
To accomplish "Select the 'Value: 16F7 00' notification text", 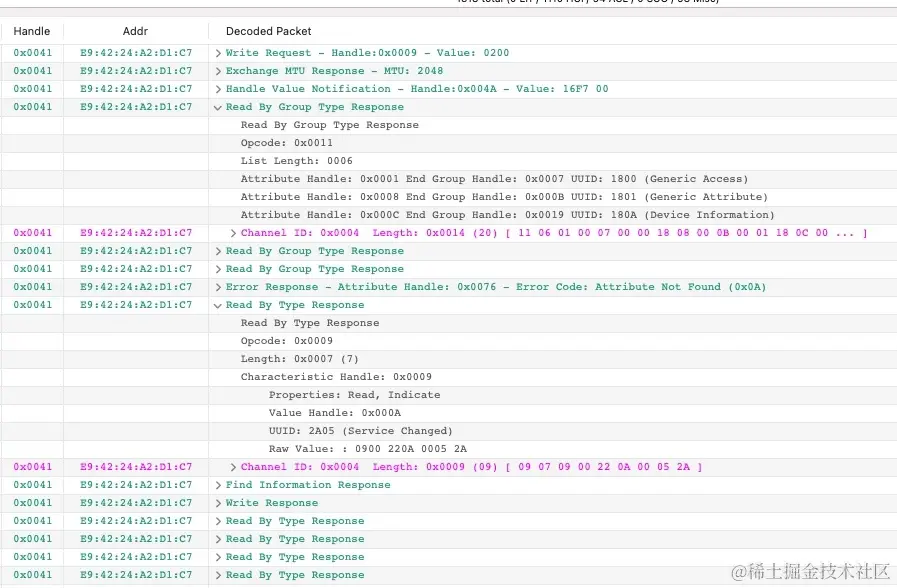I will pyautogui.click(x=562, y=89).
